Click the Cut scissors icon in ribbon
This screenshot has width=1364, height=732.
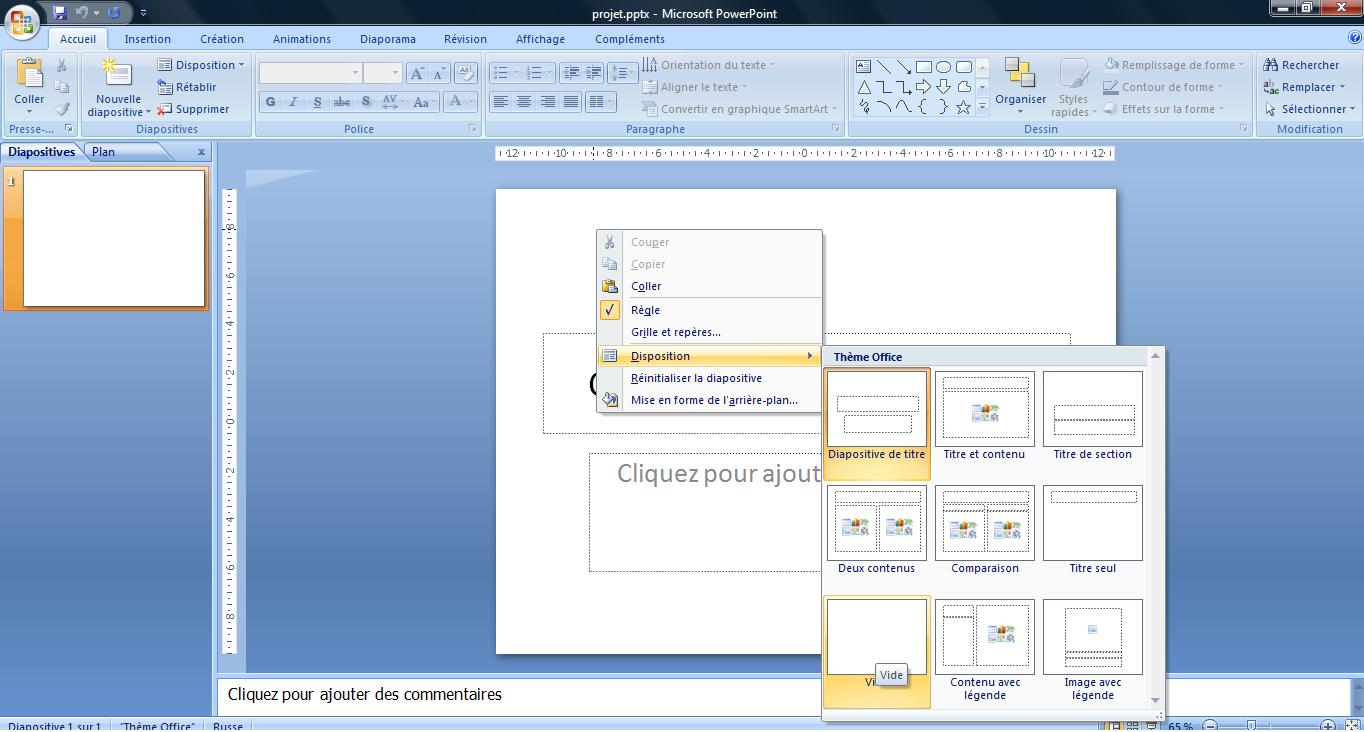click(x=62, y=65)
